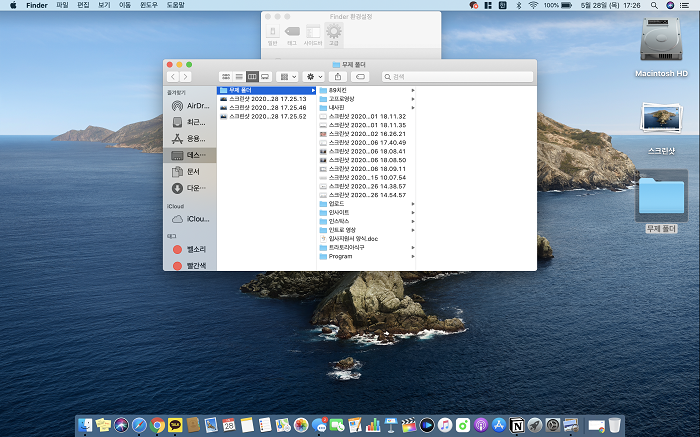This screenshot has height=437, width=700.
Task: Select 입사지원서 양식.doc file
Action: 367,239
